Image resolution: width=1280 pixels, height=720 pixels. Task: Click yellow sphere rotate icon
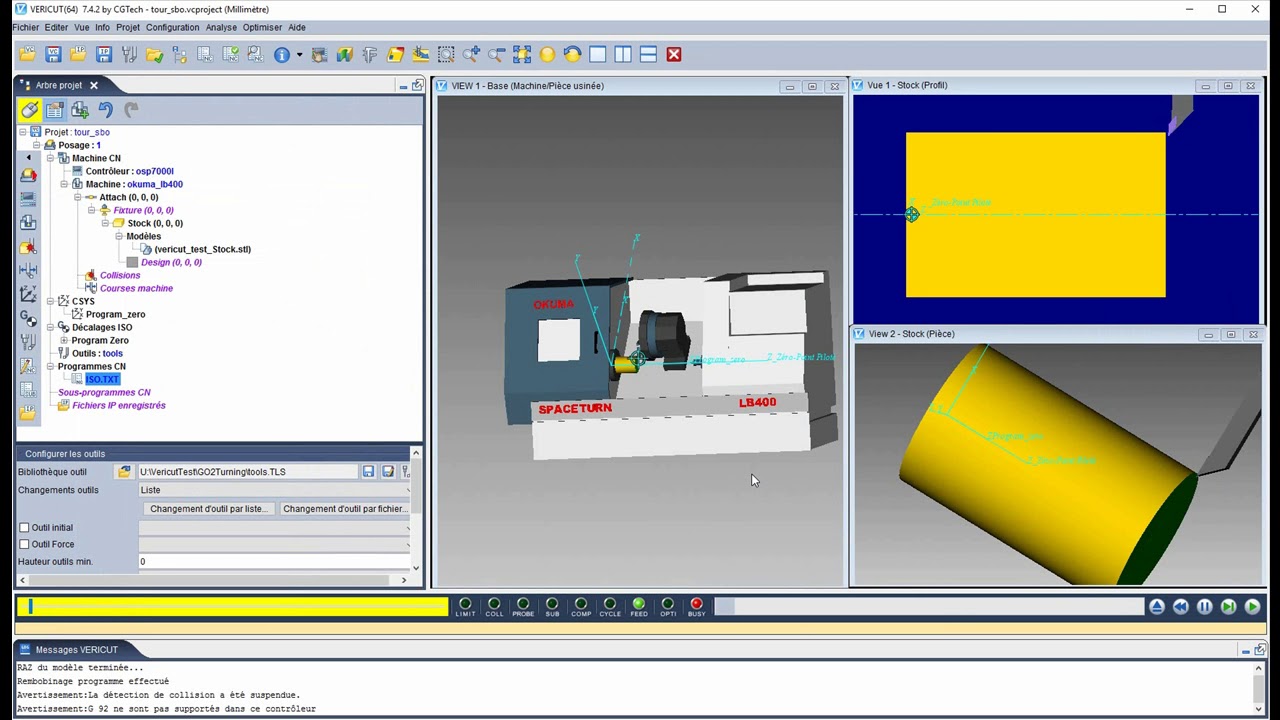[x=547, y=55]
